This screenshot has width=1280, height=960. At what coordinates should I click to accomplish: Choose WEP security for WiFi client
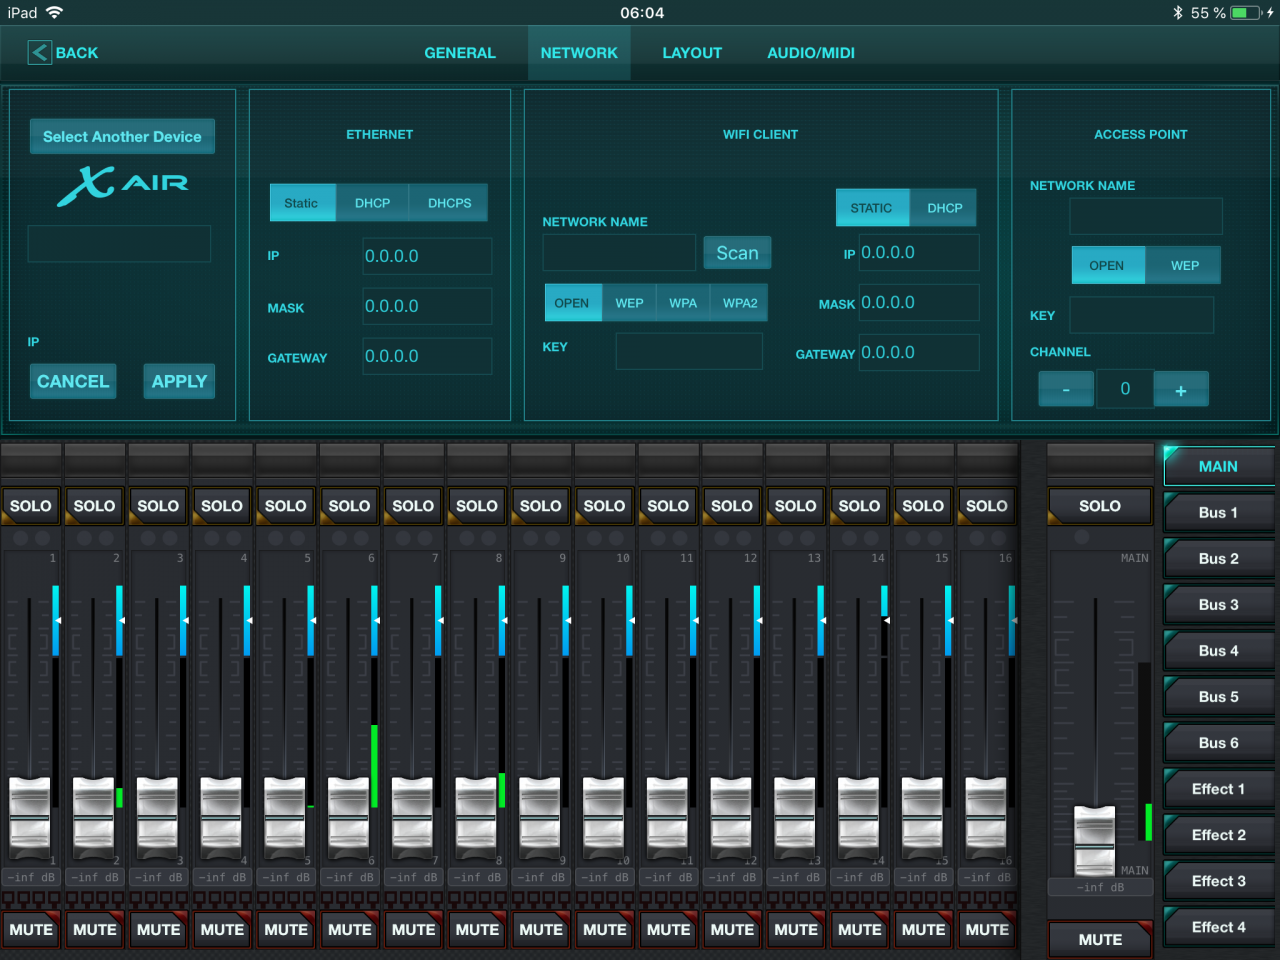(629, 303)
